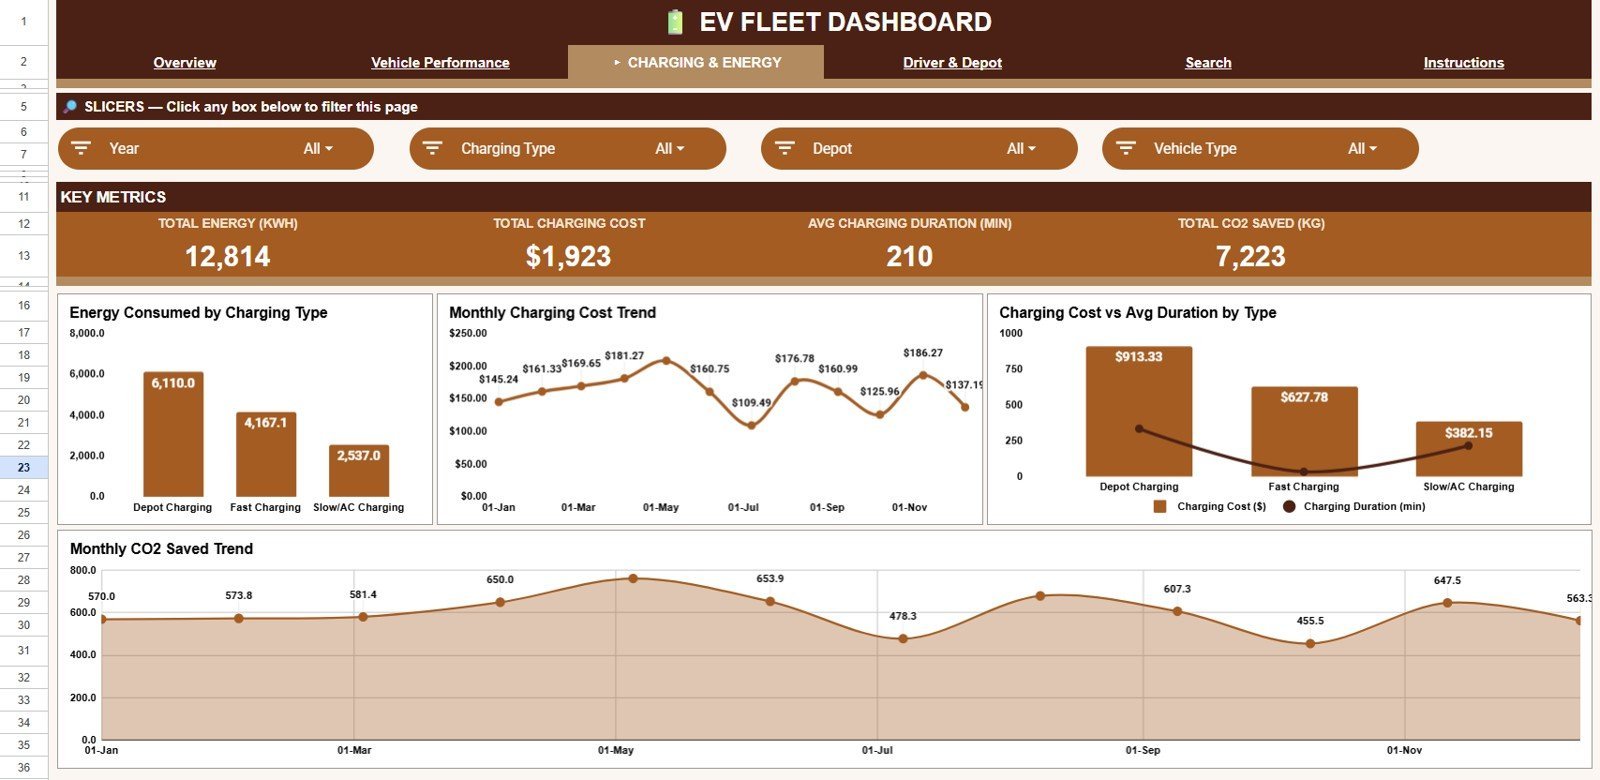The width and height of the screenshot is (1600, 780).
Task: Click the $145.24 label on cost trend
Action: tap(499, 380)
